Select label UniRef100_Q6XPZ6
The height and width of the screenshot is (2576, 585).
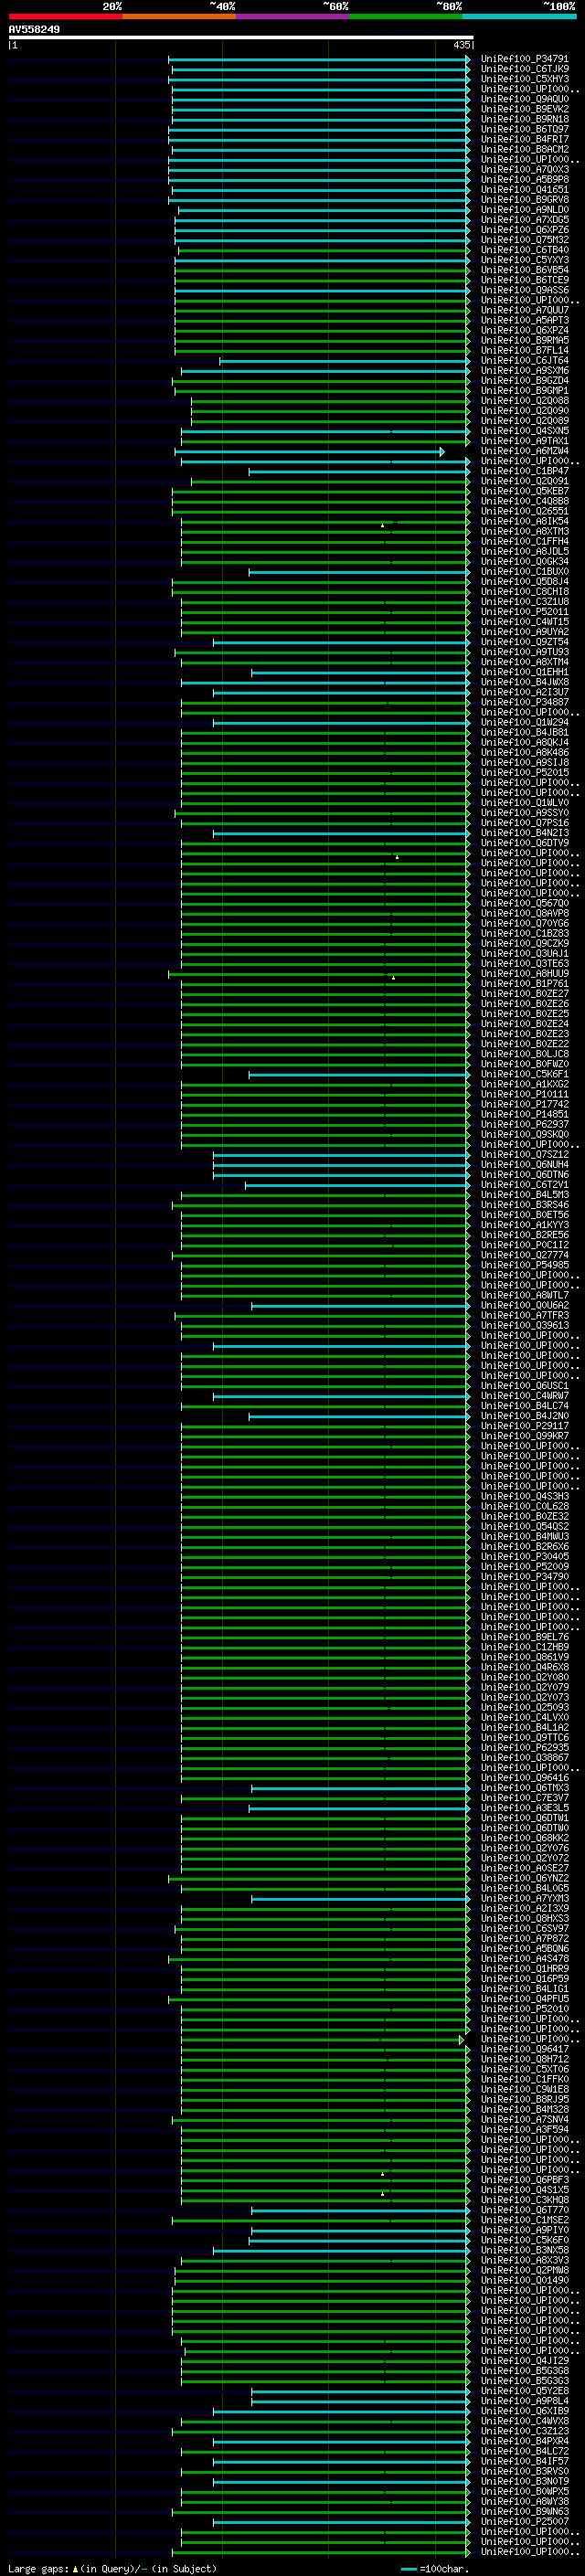click(x=524, y=230)
